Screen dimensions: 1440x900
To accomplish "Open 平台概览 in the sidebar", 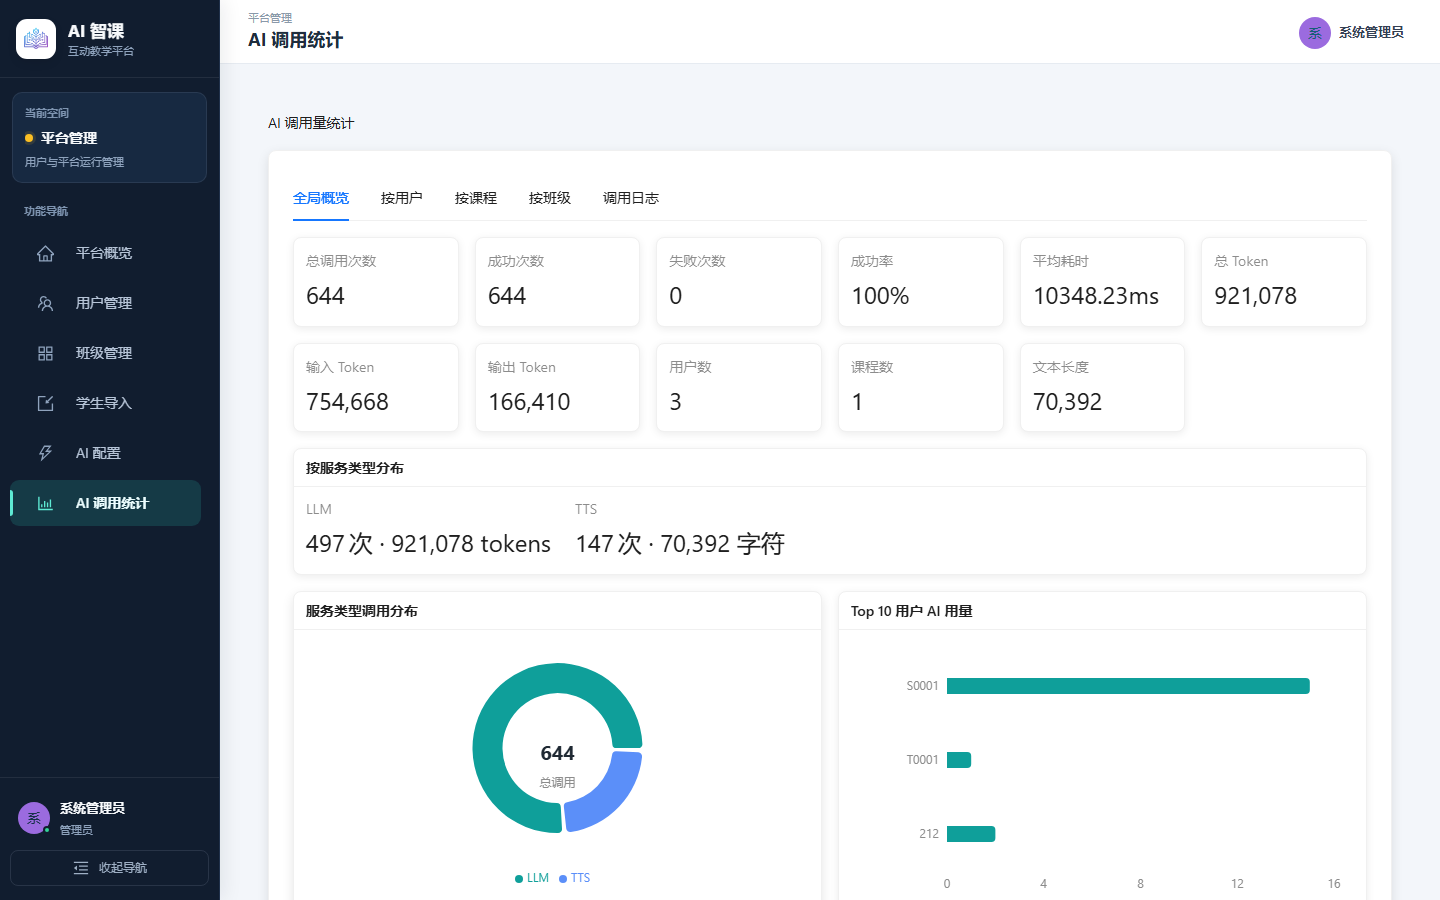I will [x=105, y=253].
